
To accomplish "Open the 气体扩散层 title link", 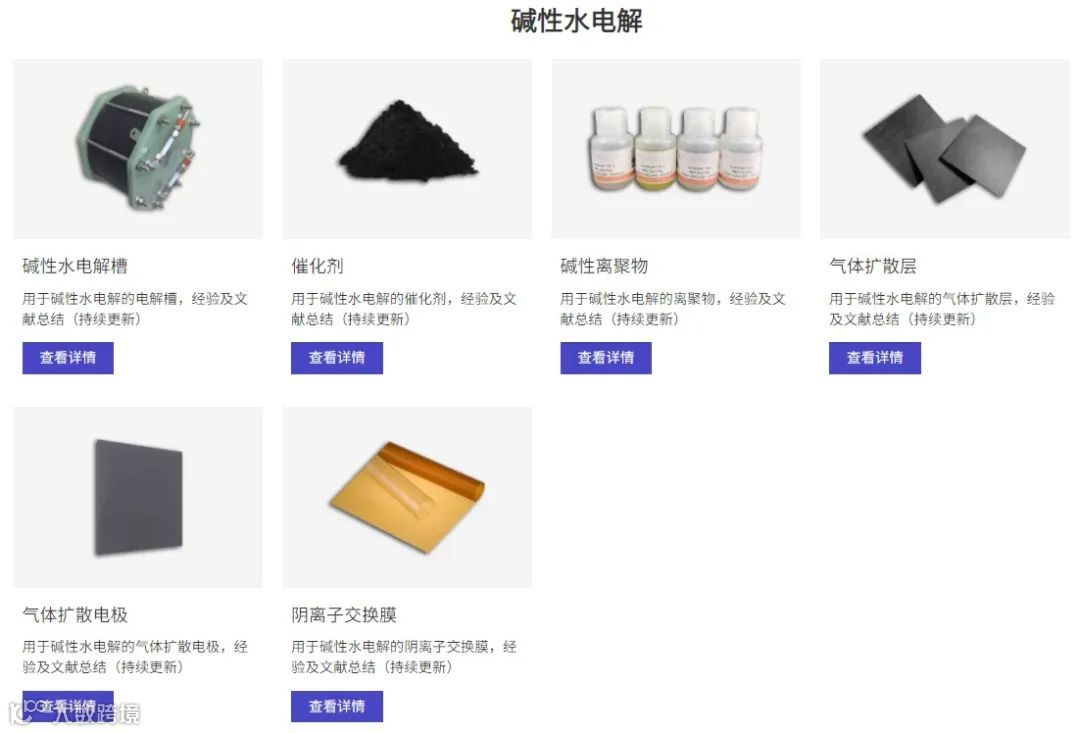I will (x=873, y=266).
